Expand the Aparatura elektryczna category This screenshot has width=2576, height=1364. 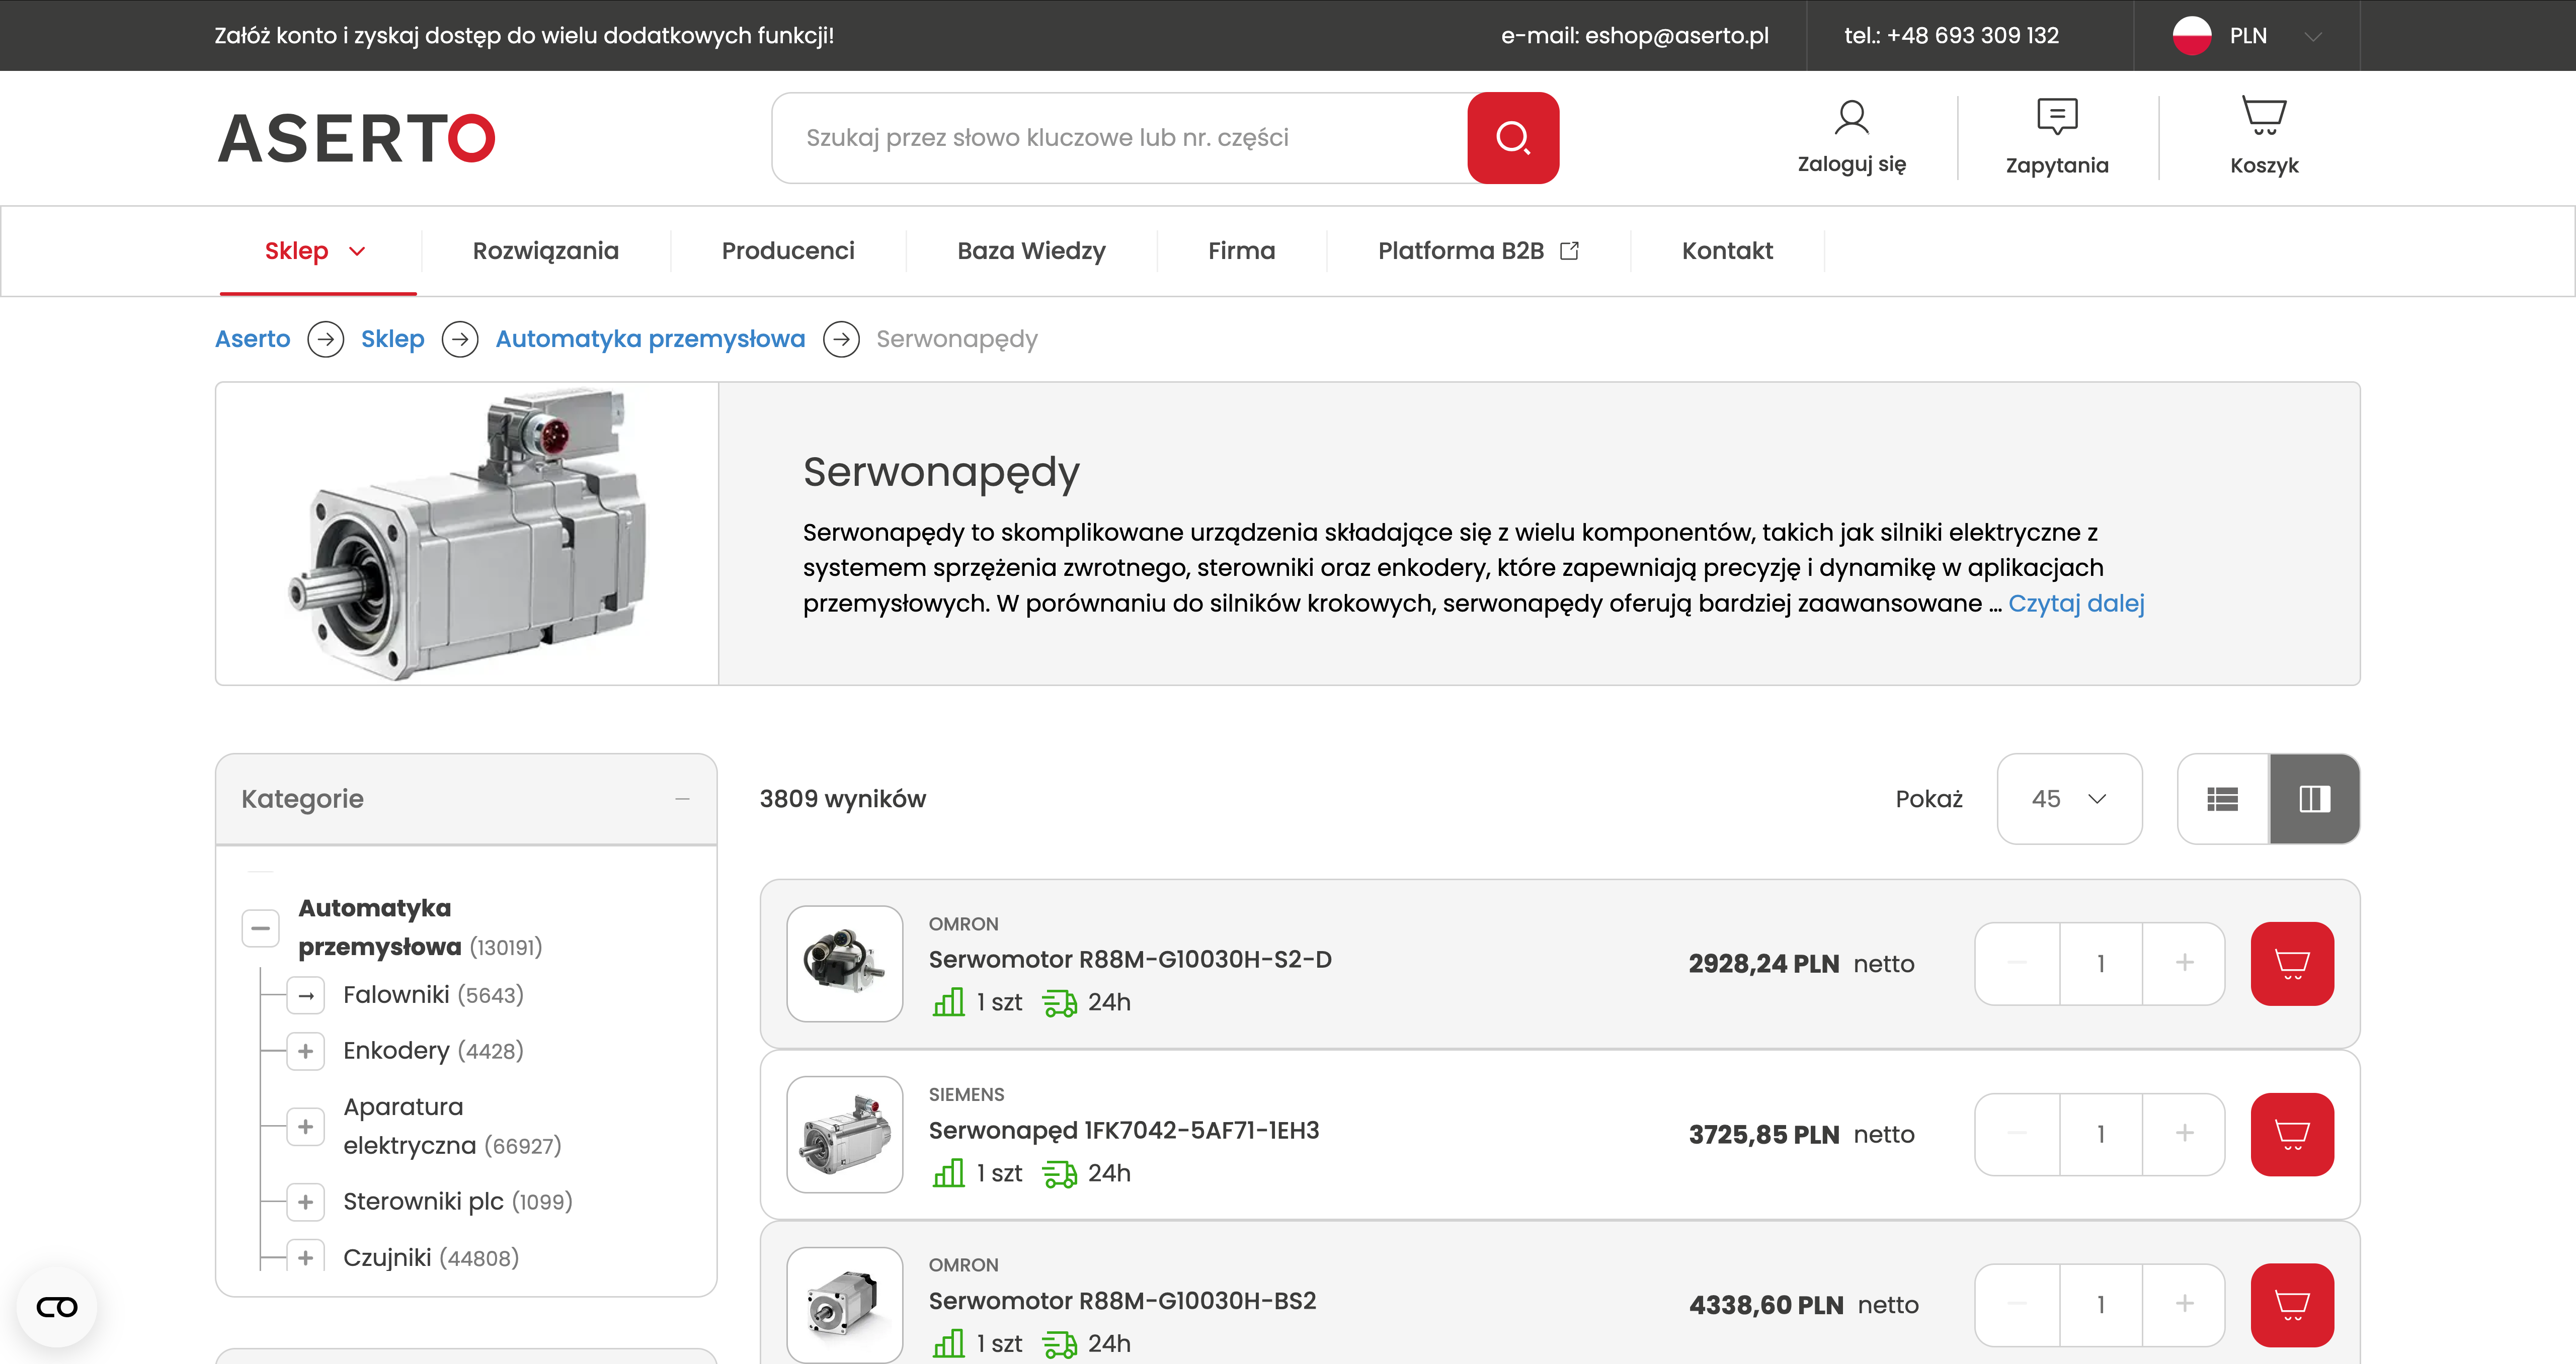306,1127
